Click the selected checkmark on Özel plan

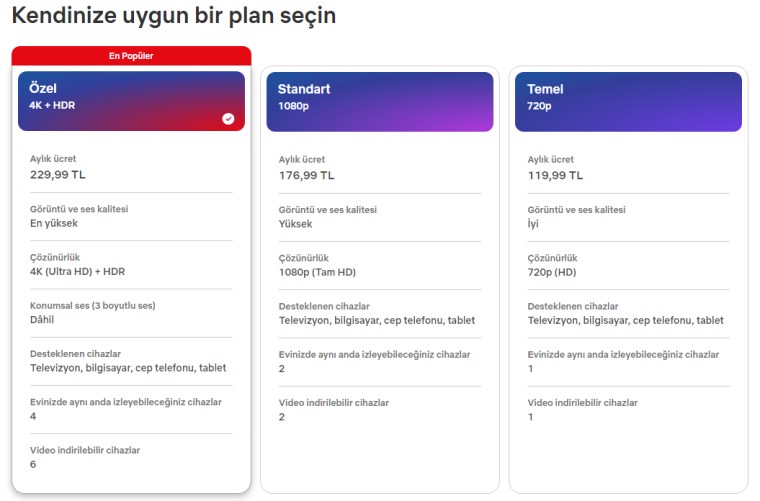(228, 119)
